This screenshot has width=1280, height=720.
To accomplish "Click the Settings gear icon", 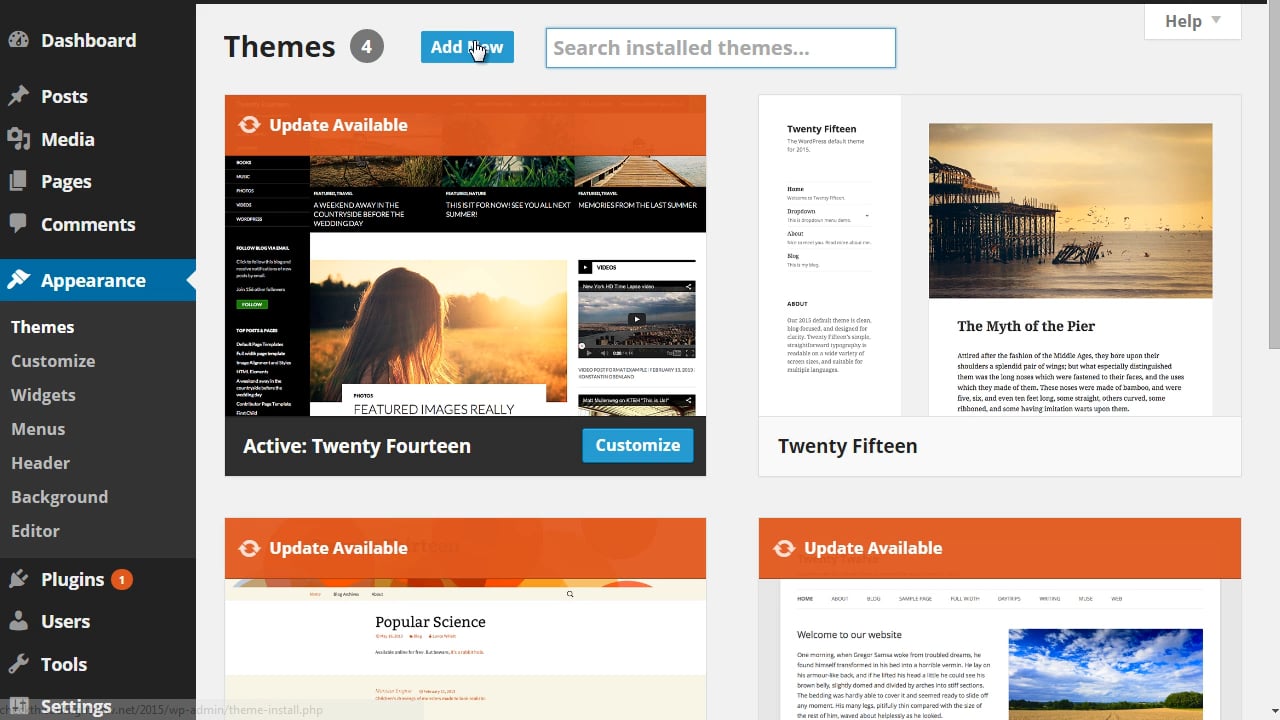I will [x=19, y=705].
